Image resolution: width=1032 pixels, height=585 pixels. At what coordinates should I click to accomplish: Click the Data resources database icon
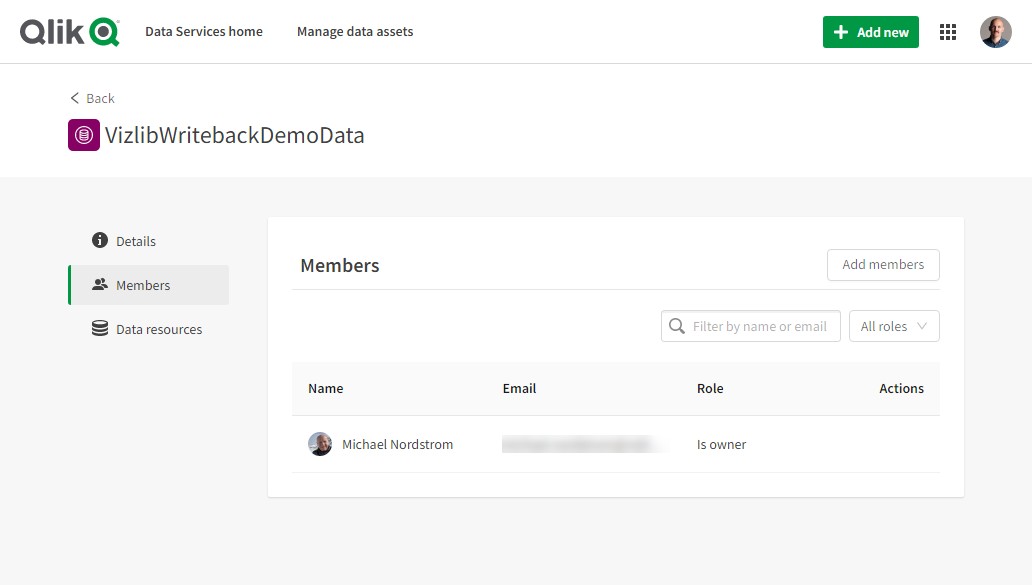[99, 328]
